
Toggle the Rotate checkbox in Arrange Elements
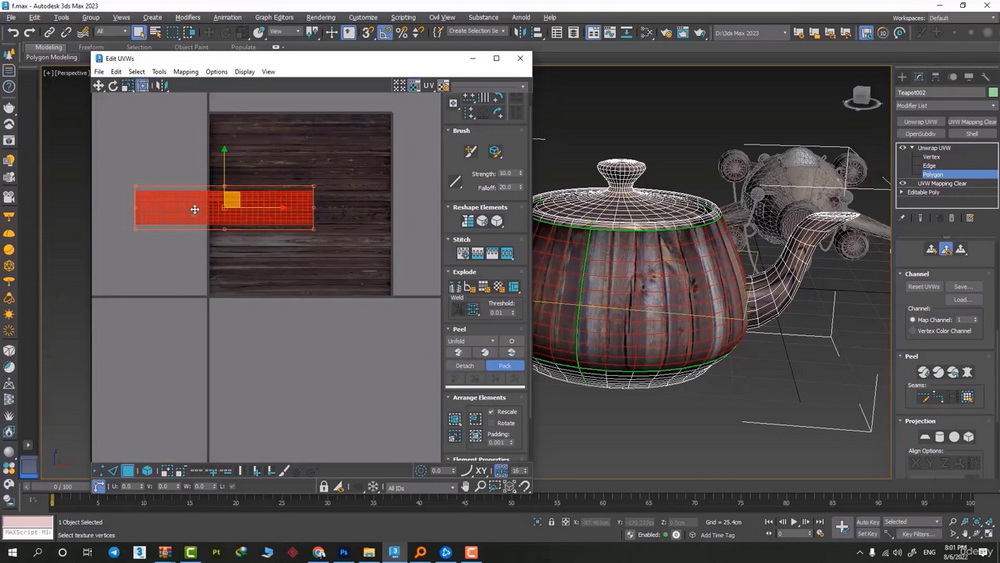(x=491, y=423)
